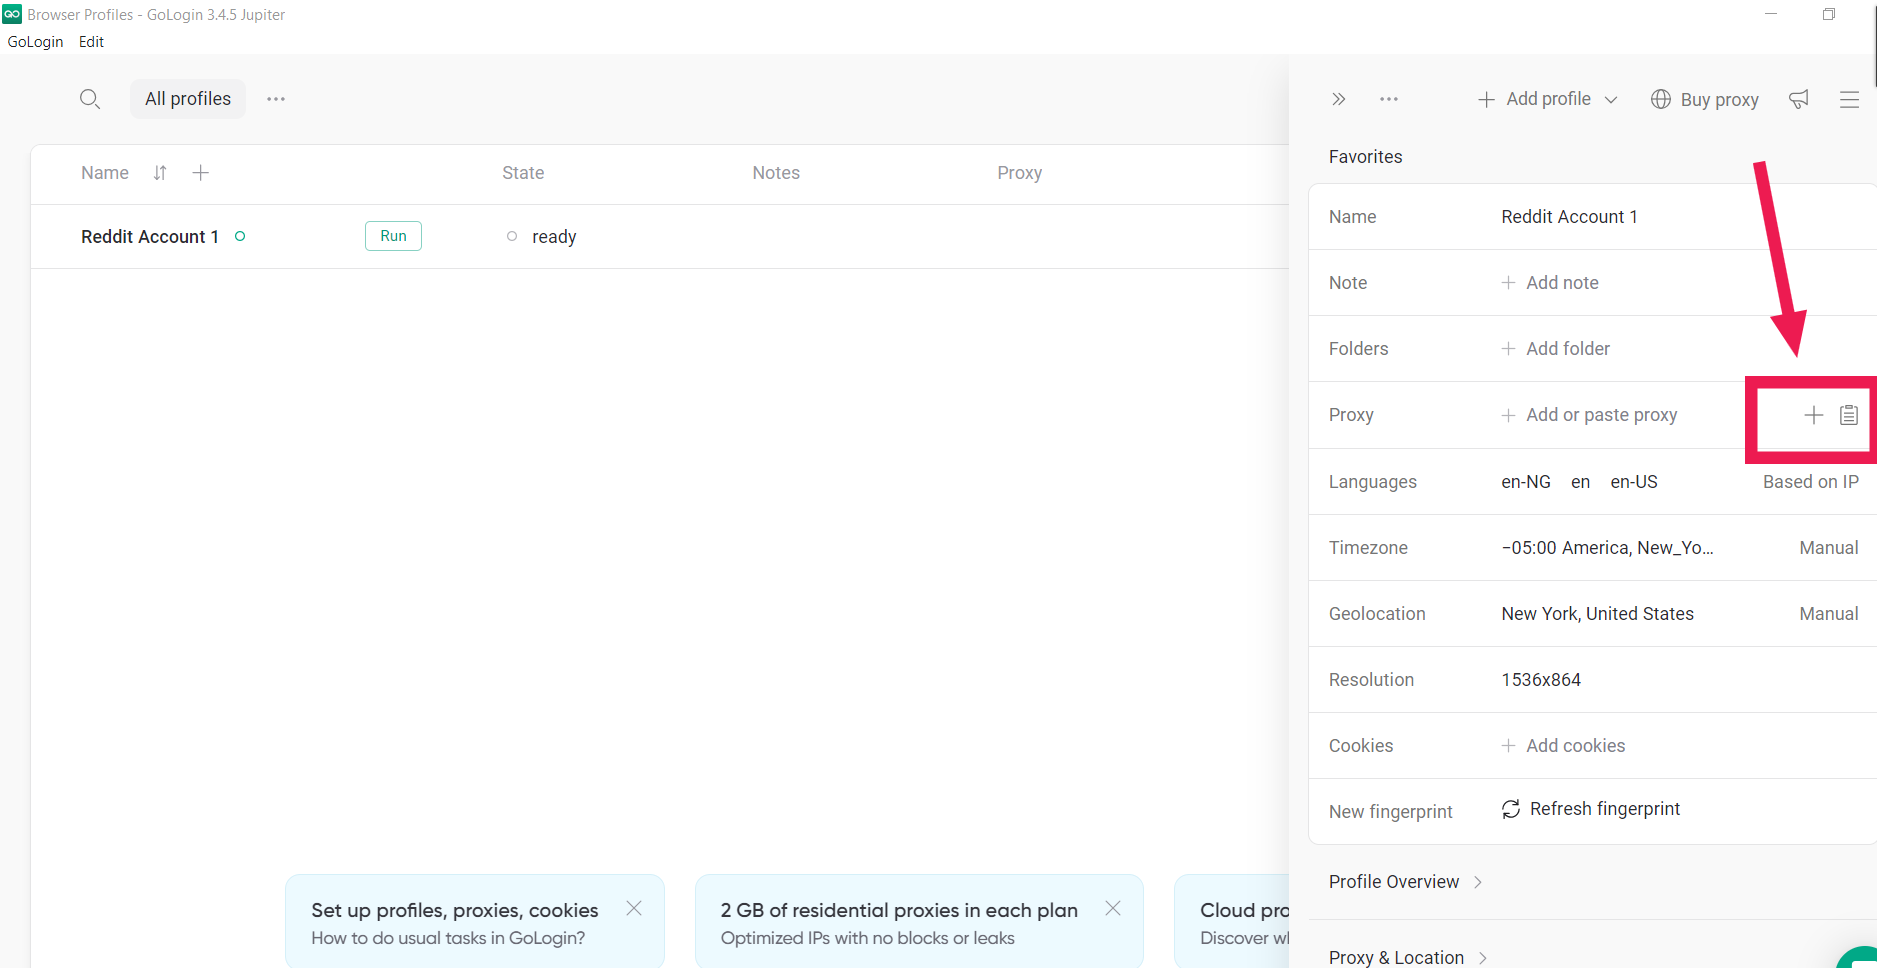Open the timezone value -05:00 America, New_Yo...
Image resolution: width=1877 pixels, height=968 pixels.
point(1607,548)
